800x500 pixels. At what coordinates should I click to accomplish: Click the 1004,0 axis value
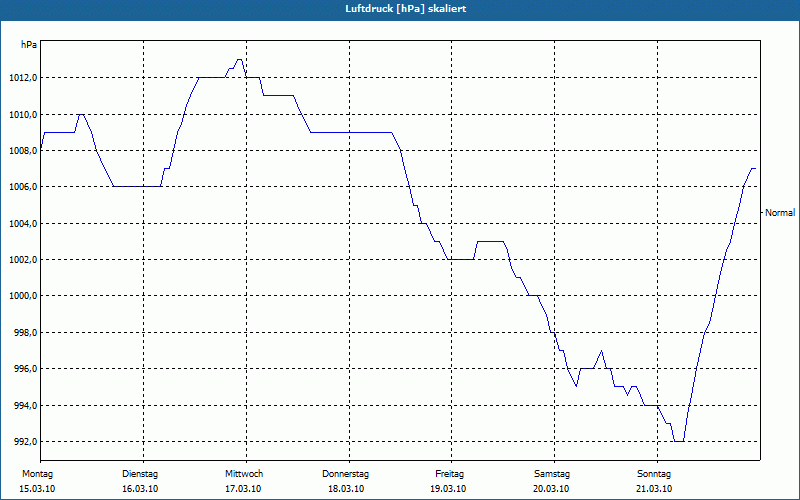[x=24, y=223]
